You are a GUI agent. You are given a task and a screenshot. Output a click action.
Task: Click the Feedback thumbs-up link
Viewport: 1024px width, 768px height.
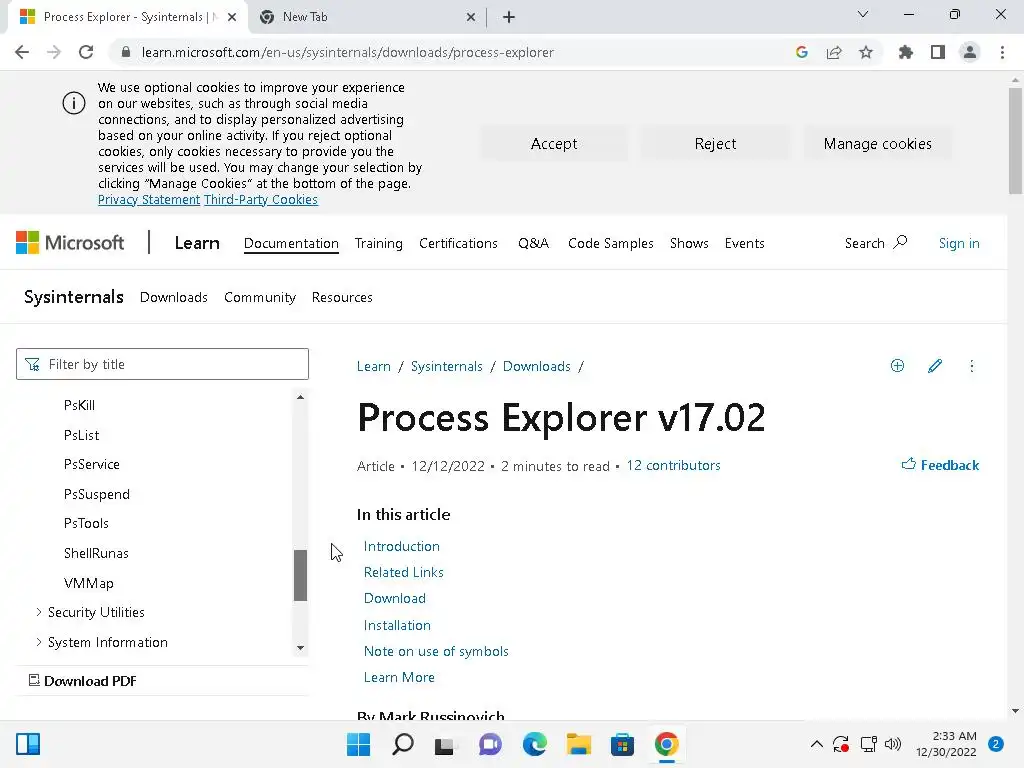[940, 465]
